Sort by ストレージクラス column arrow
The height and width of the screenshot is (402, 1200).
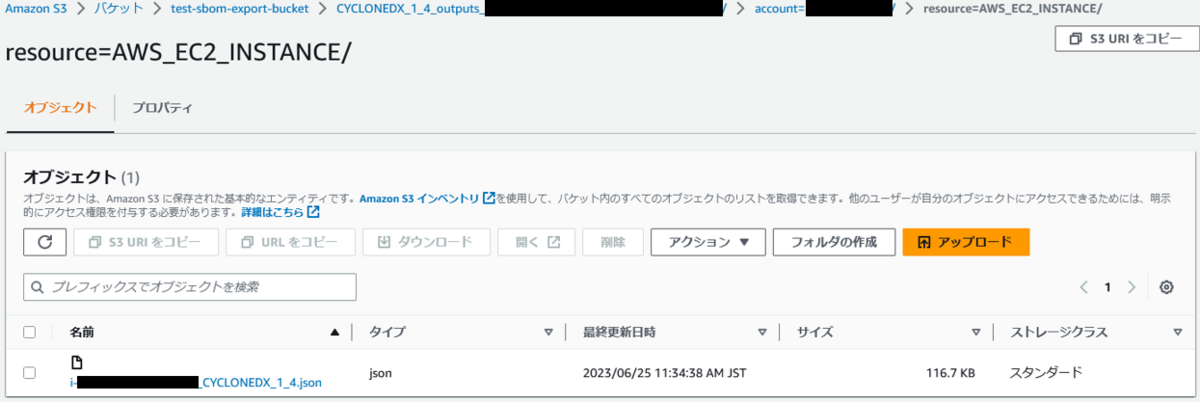point(1177,332)
